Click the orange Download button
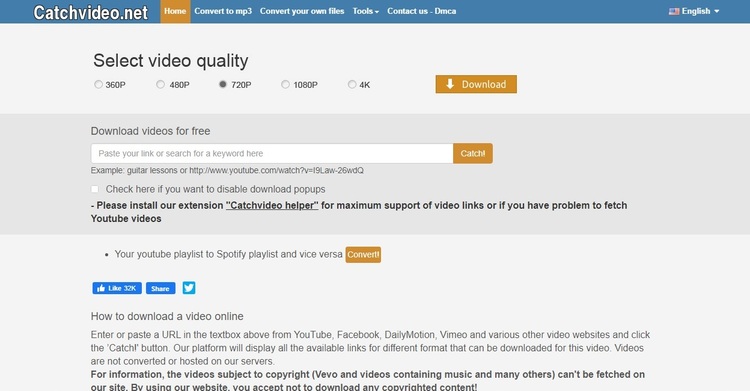The width and height of the screenshot is (750, 391). click(x=476, y=84)
